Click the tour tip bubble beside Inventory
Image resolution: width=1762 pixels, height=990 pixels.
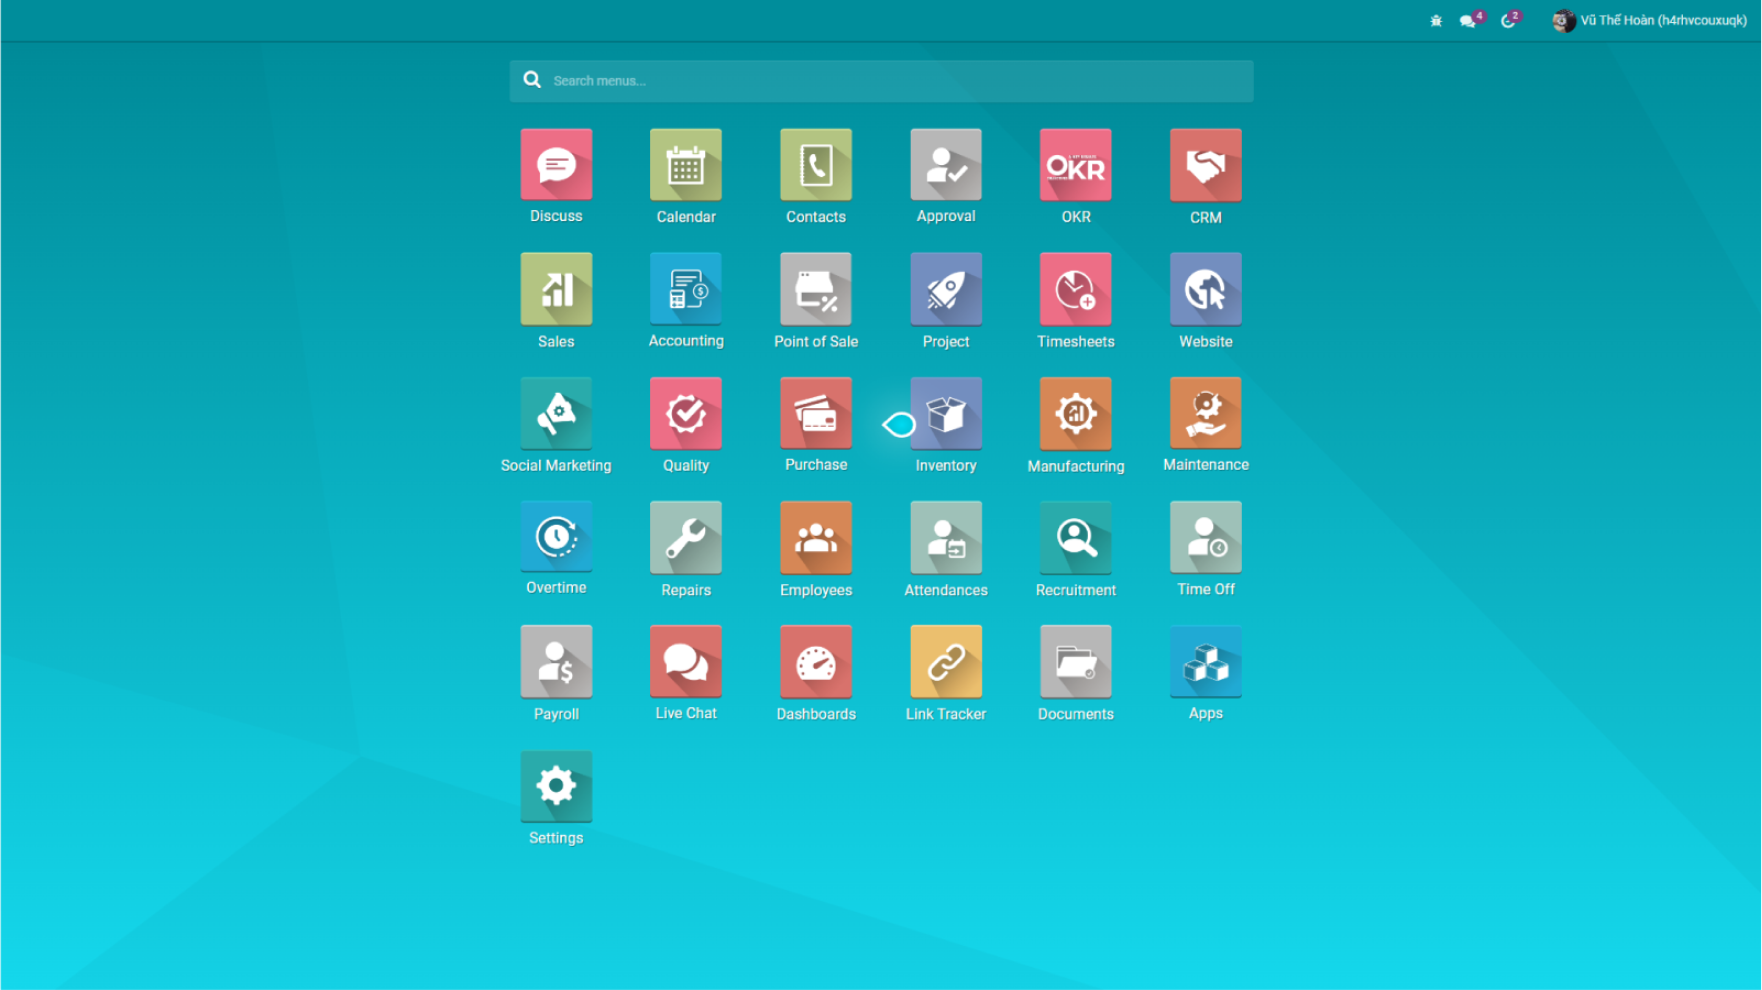[x=899, y=425]
